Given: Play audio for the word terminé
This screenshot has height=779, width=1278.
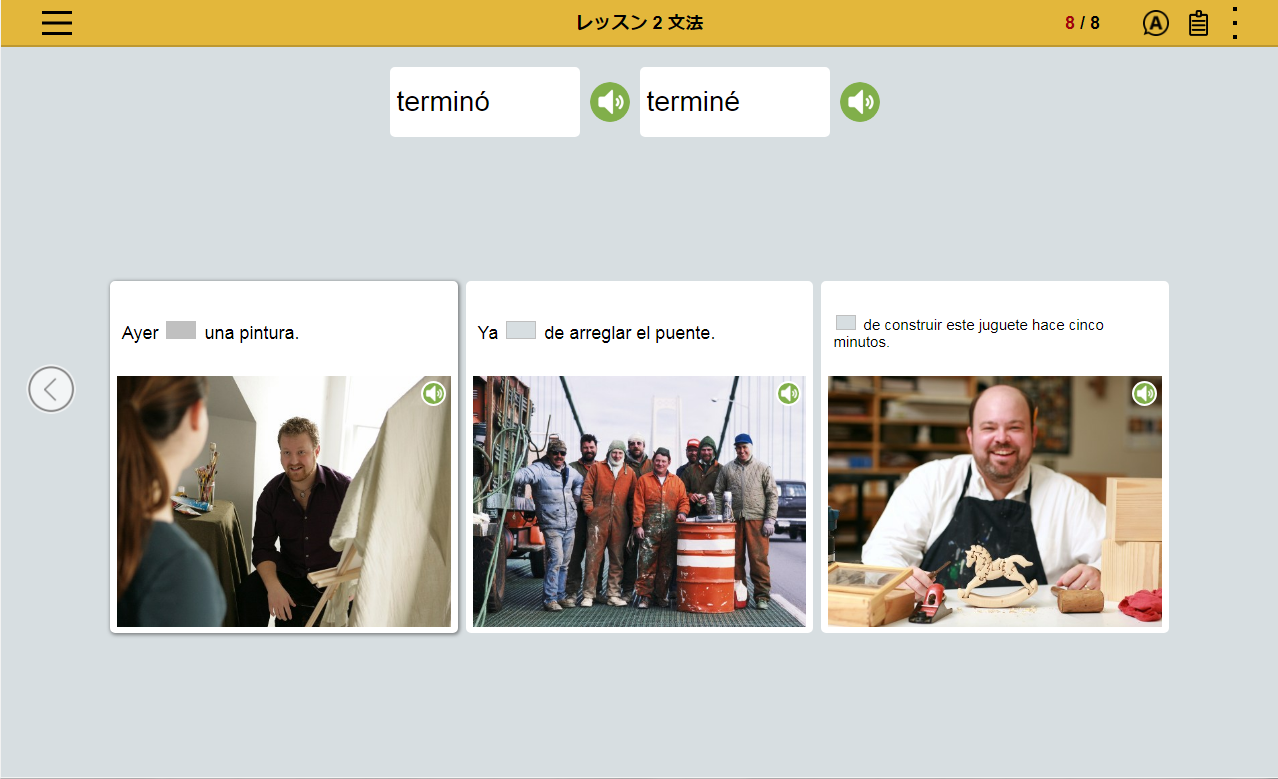Looking at the screenshot, I should point(860,102).
